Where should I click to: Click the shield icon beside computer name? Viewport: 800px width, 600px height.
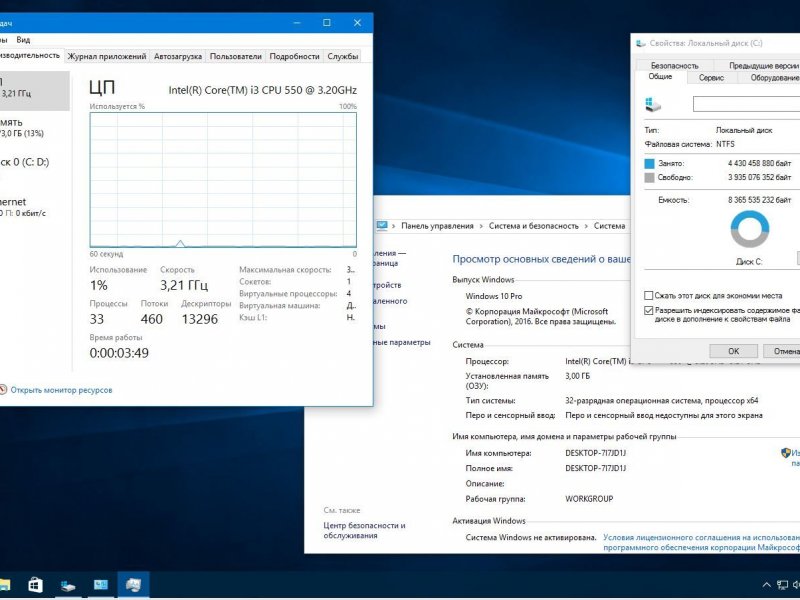(x=786, y=453)
